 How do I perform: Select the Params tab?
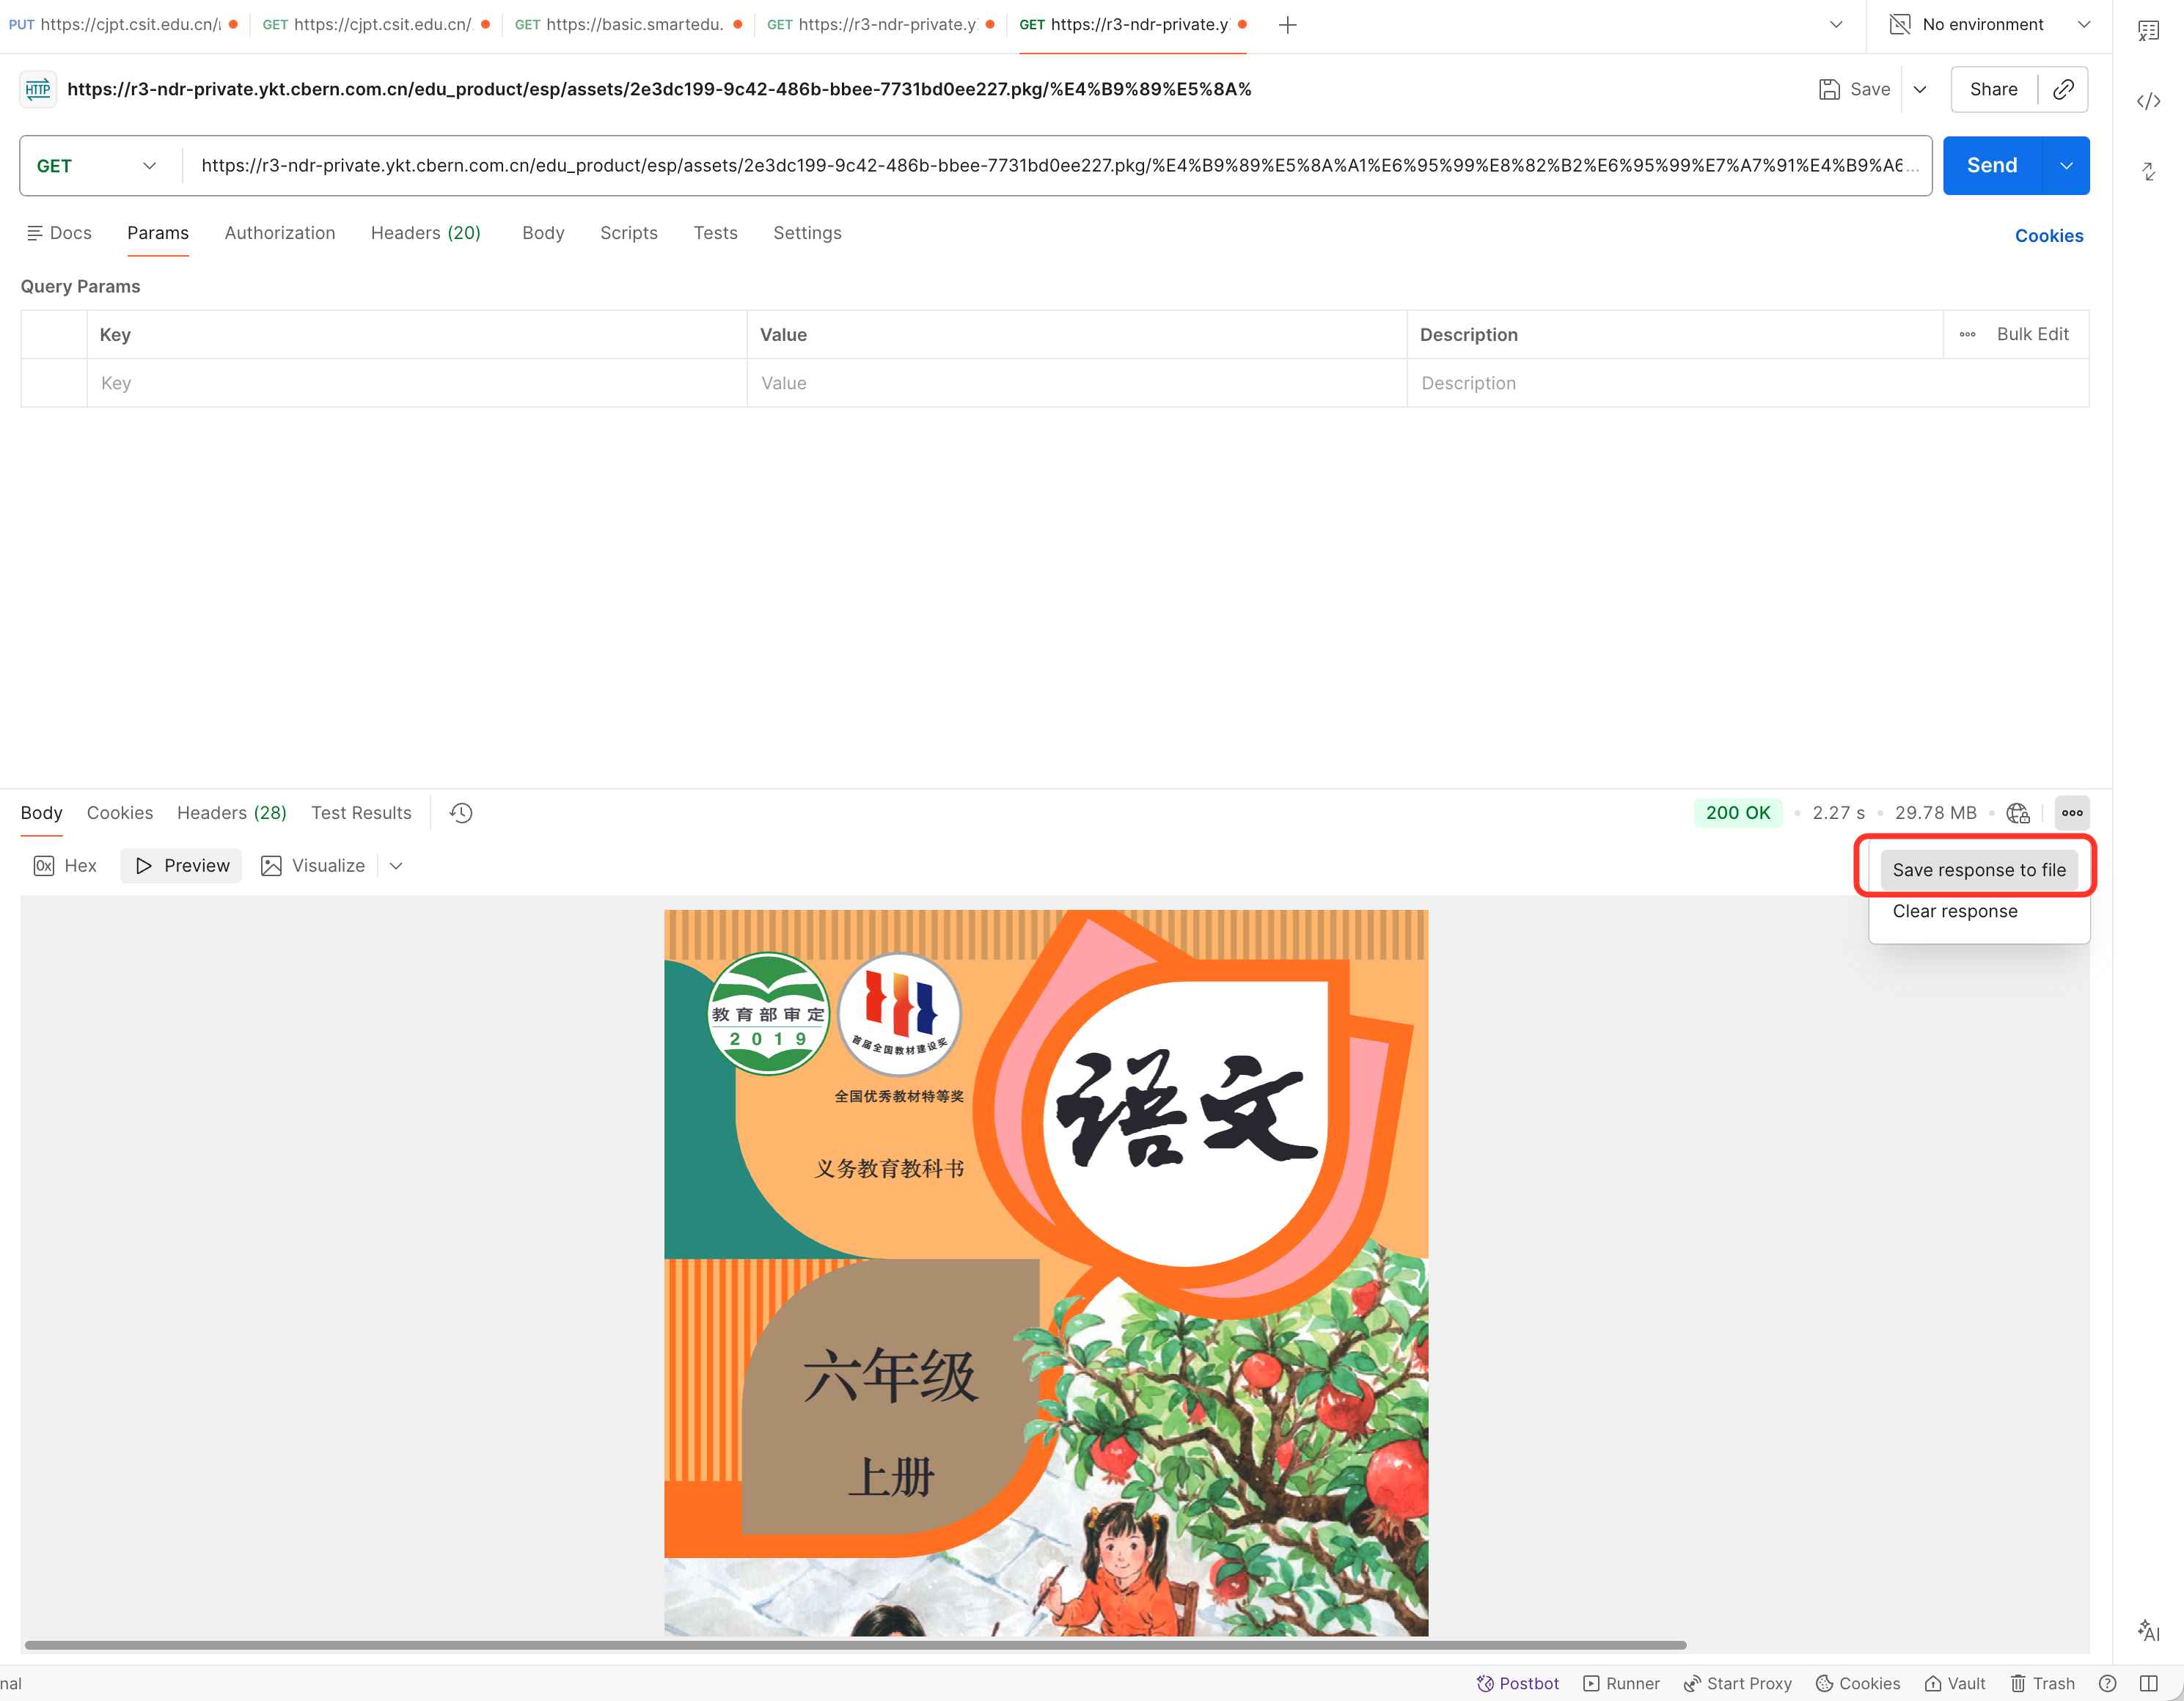point(158,233)
